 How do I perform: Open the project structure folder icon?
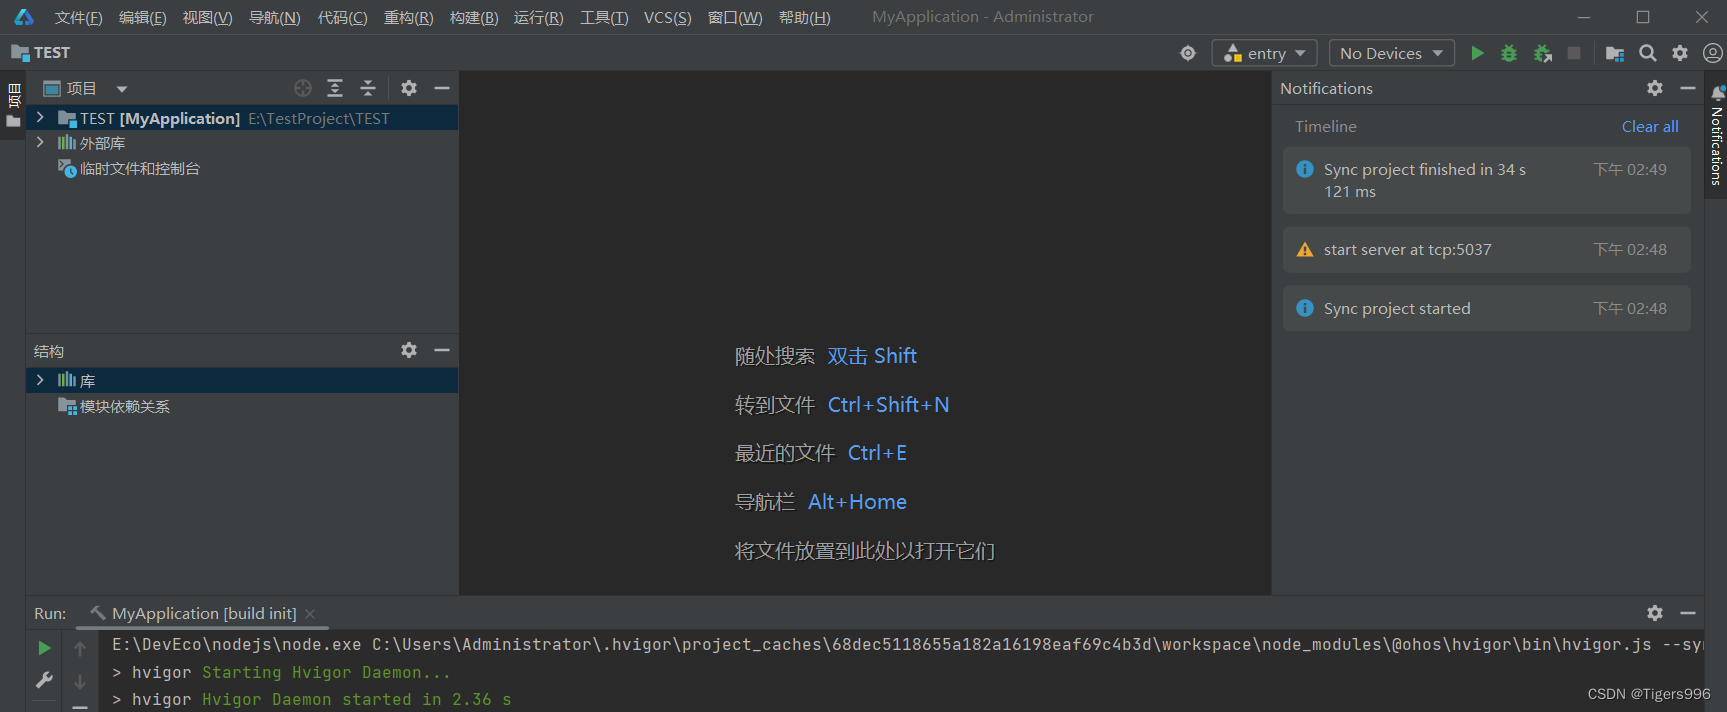click(1614, 53)
